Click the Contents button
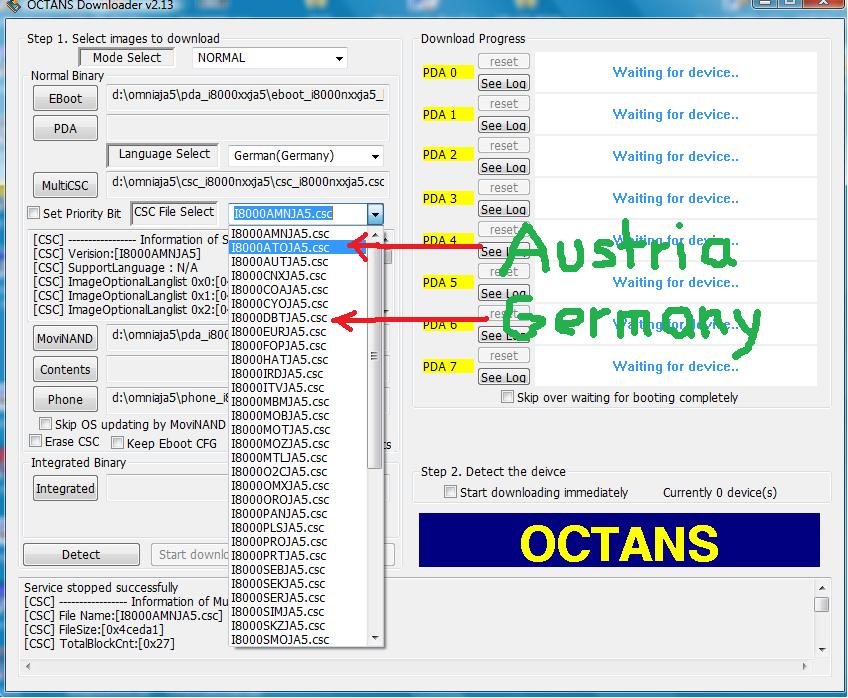The height and width of the screenshot is (698, 848). (x=65, y=370)
